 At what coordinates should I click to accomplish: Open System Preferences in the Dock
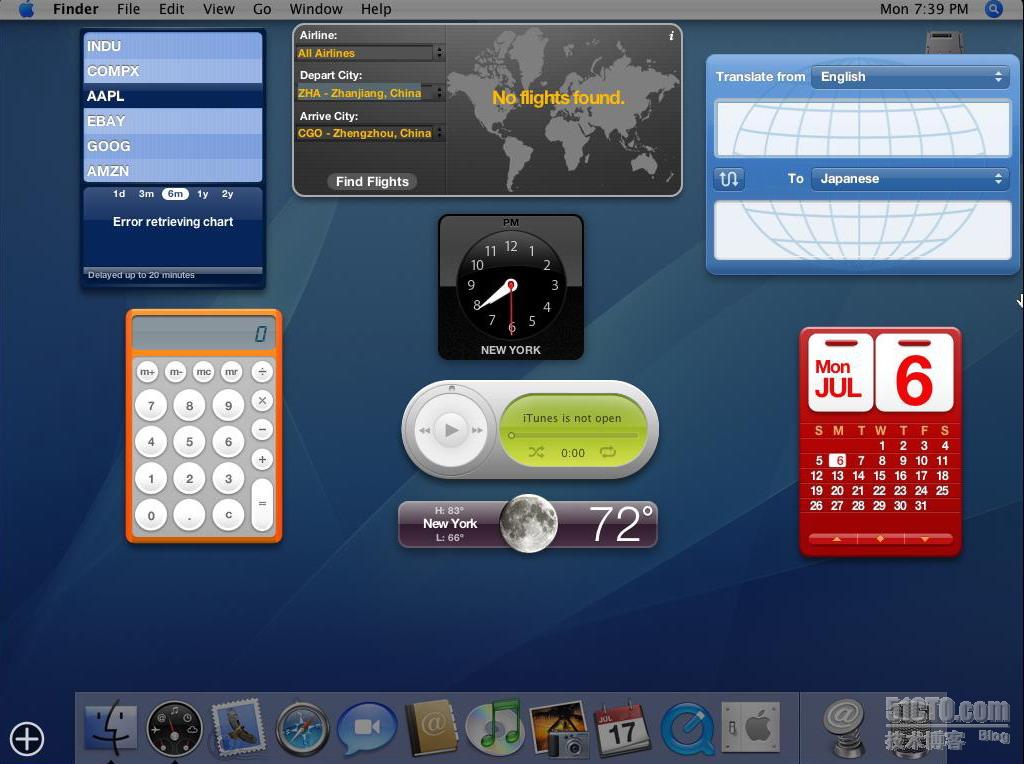pos(750,727)
